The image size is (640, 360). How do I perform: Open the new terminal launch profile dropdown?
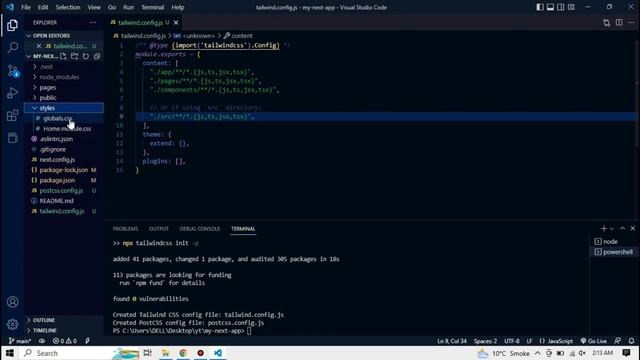[x=611, y=229]
